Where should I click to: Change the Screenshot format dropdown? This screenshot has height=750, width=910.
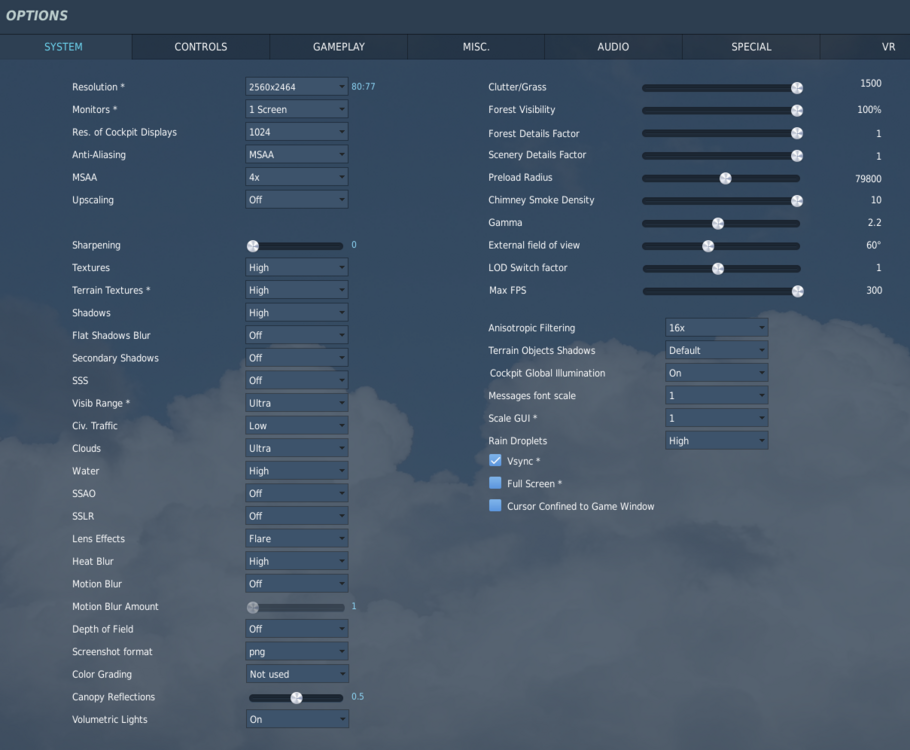tap(297, 652)
